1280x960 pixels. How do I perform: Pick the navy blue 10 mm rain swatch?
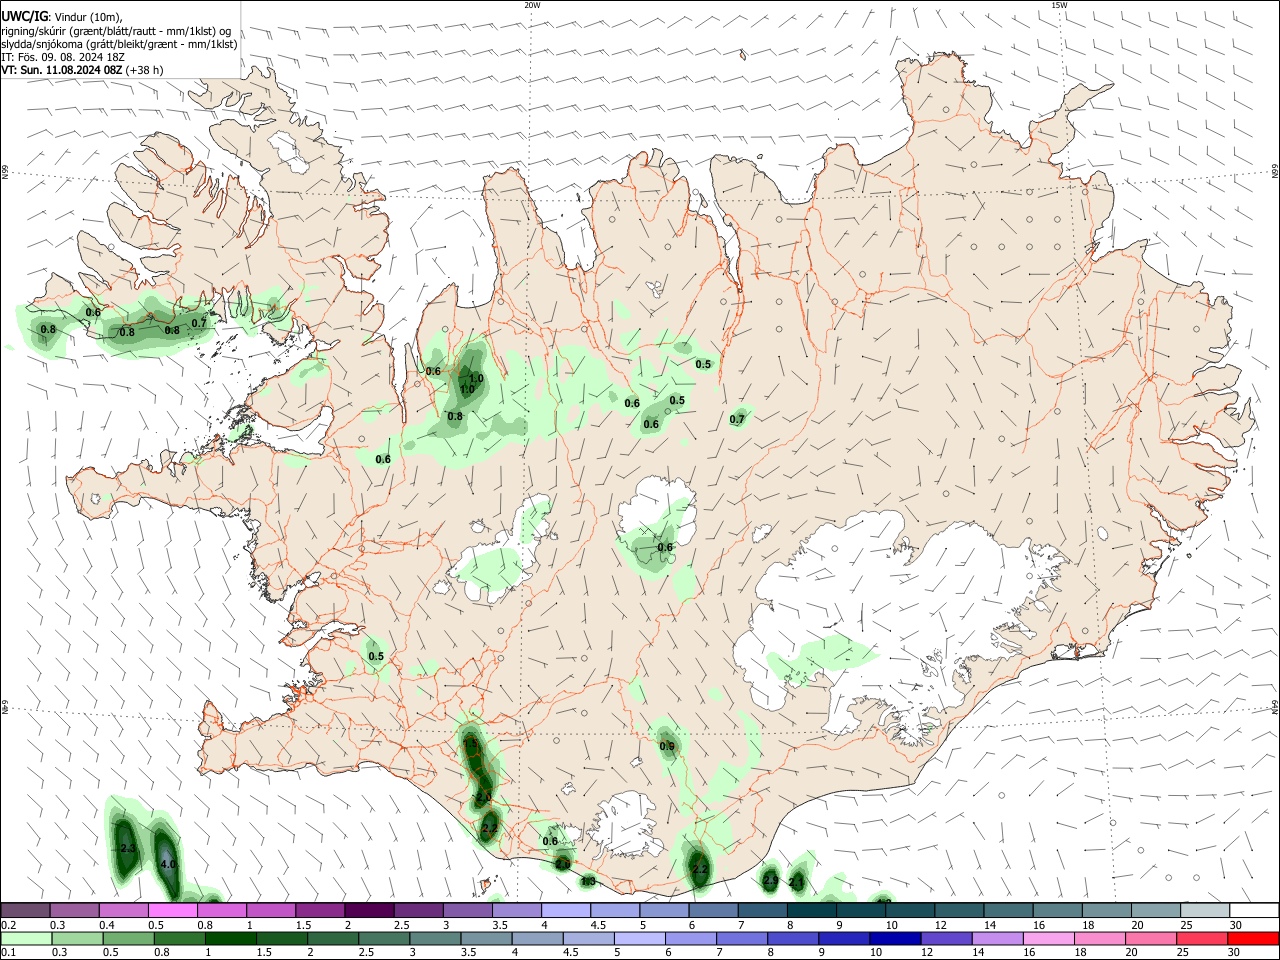click(895, 939)
